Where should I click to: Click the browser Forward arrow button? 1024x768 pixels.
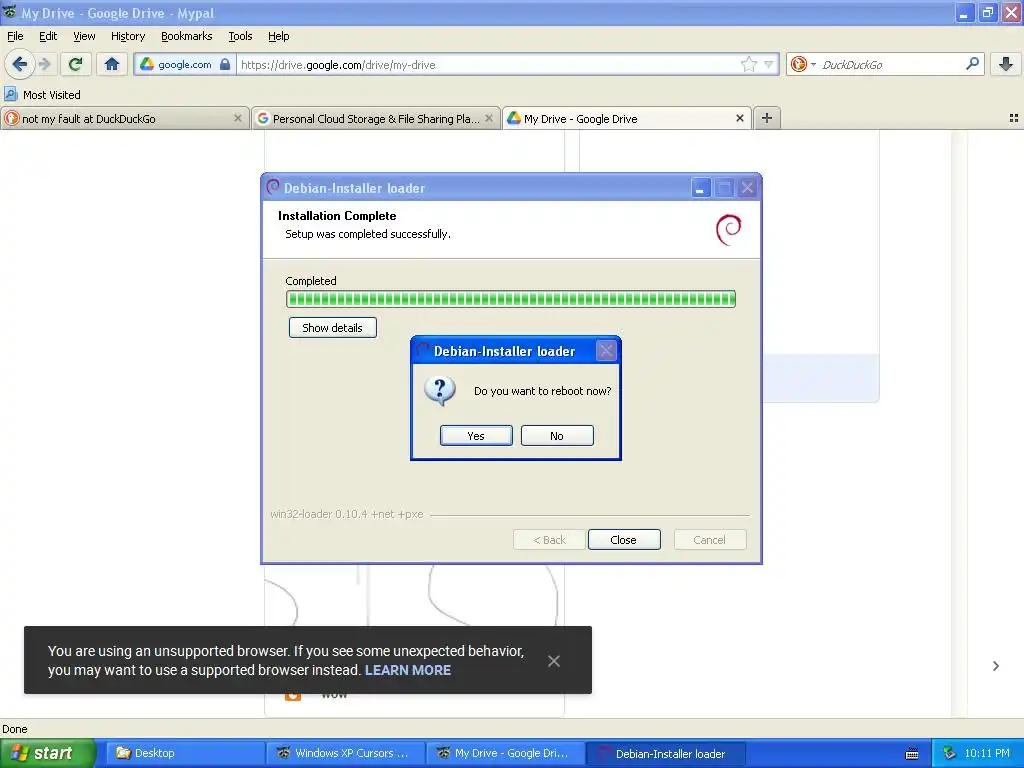(44, 64)
